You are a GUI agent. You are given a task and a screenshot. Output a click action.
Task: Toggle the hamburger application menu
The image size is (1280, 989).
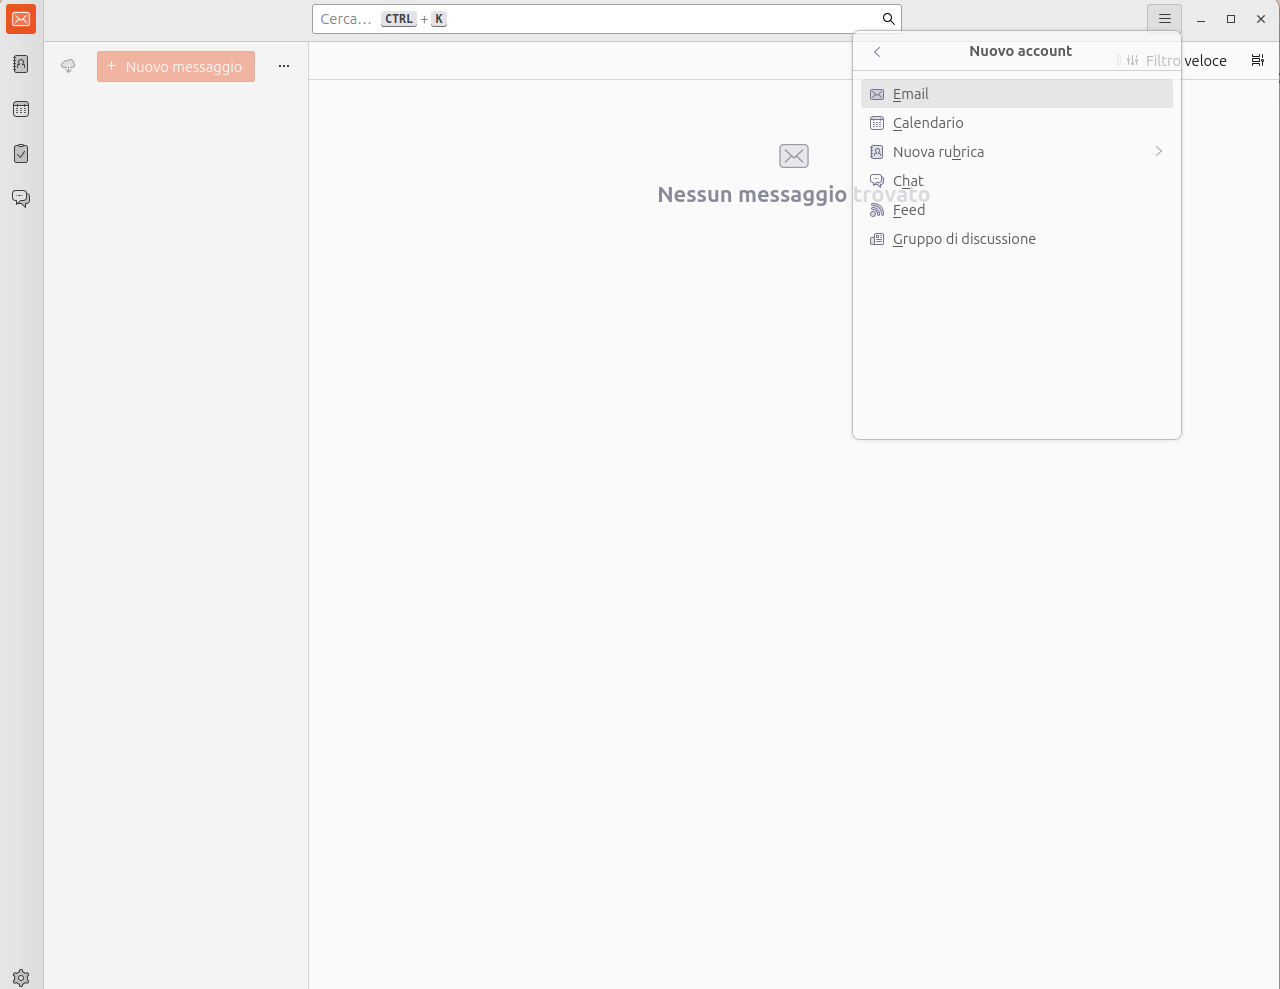(1164, 19)
